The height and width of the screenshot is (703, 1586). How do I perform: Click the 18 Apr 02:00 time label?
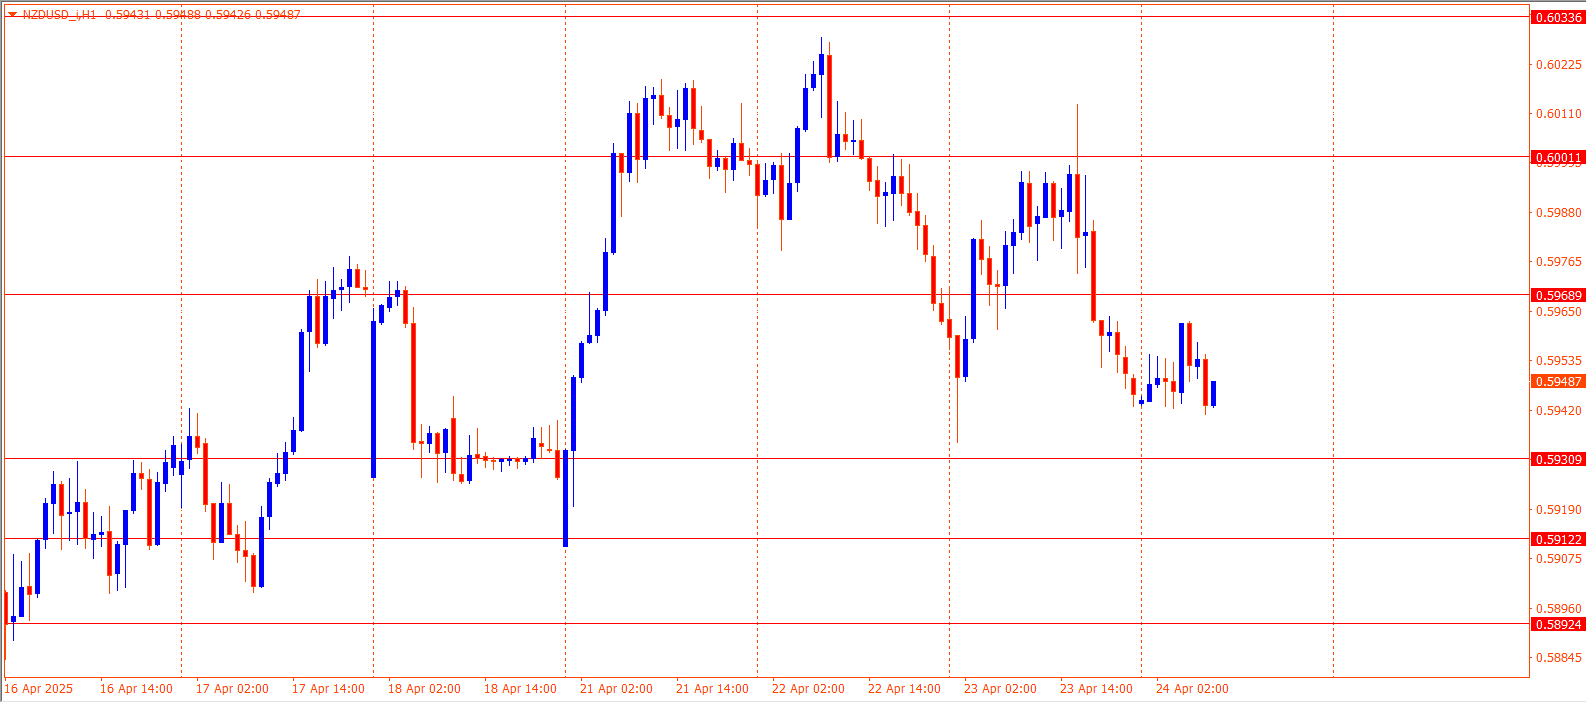point(424,689)
